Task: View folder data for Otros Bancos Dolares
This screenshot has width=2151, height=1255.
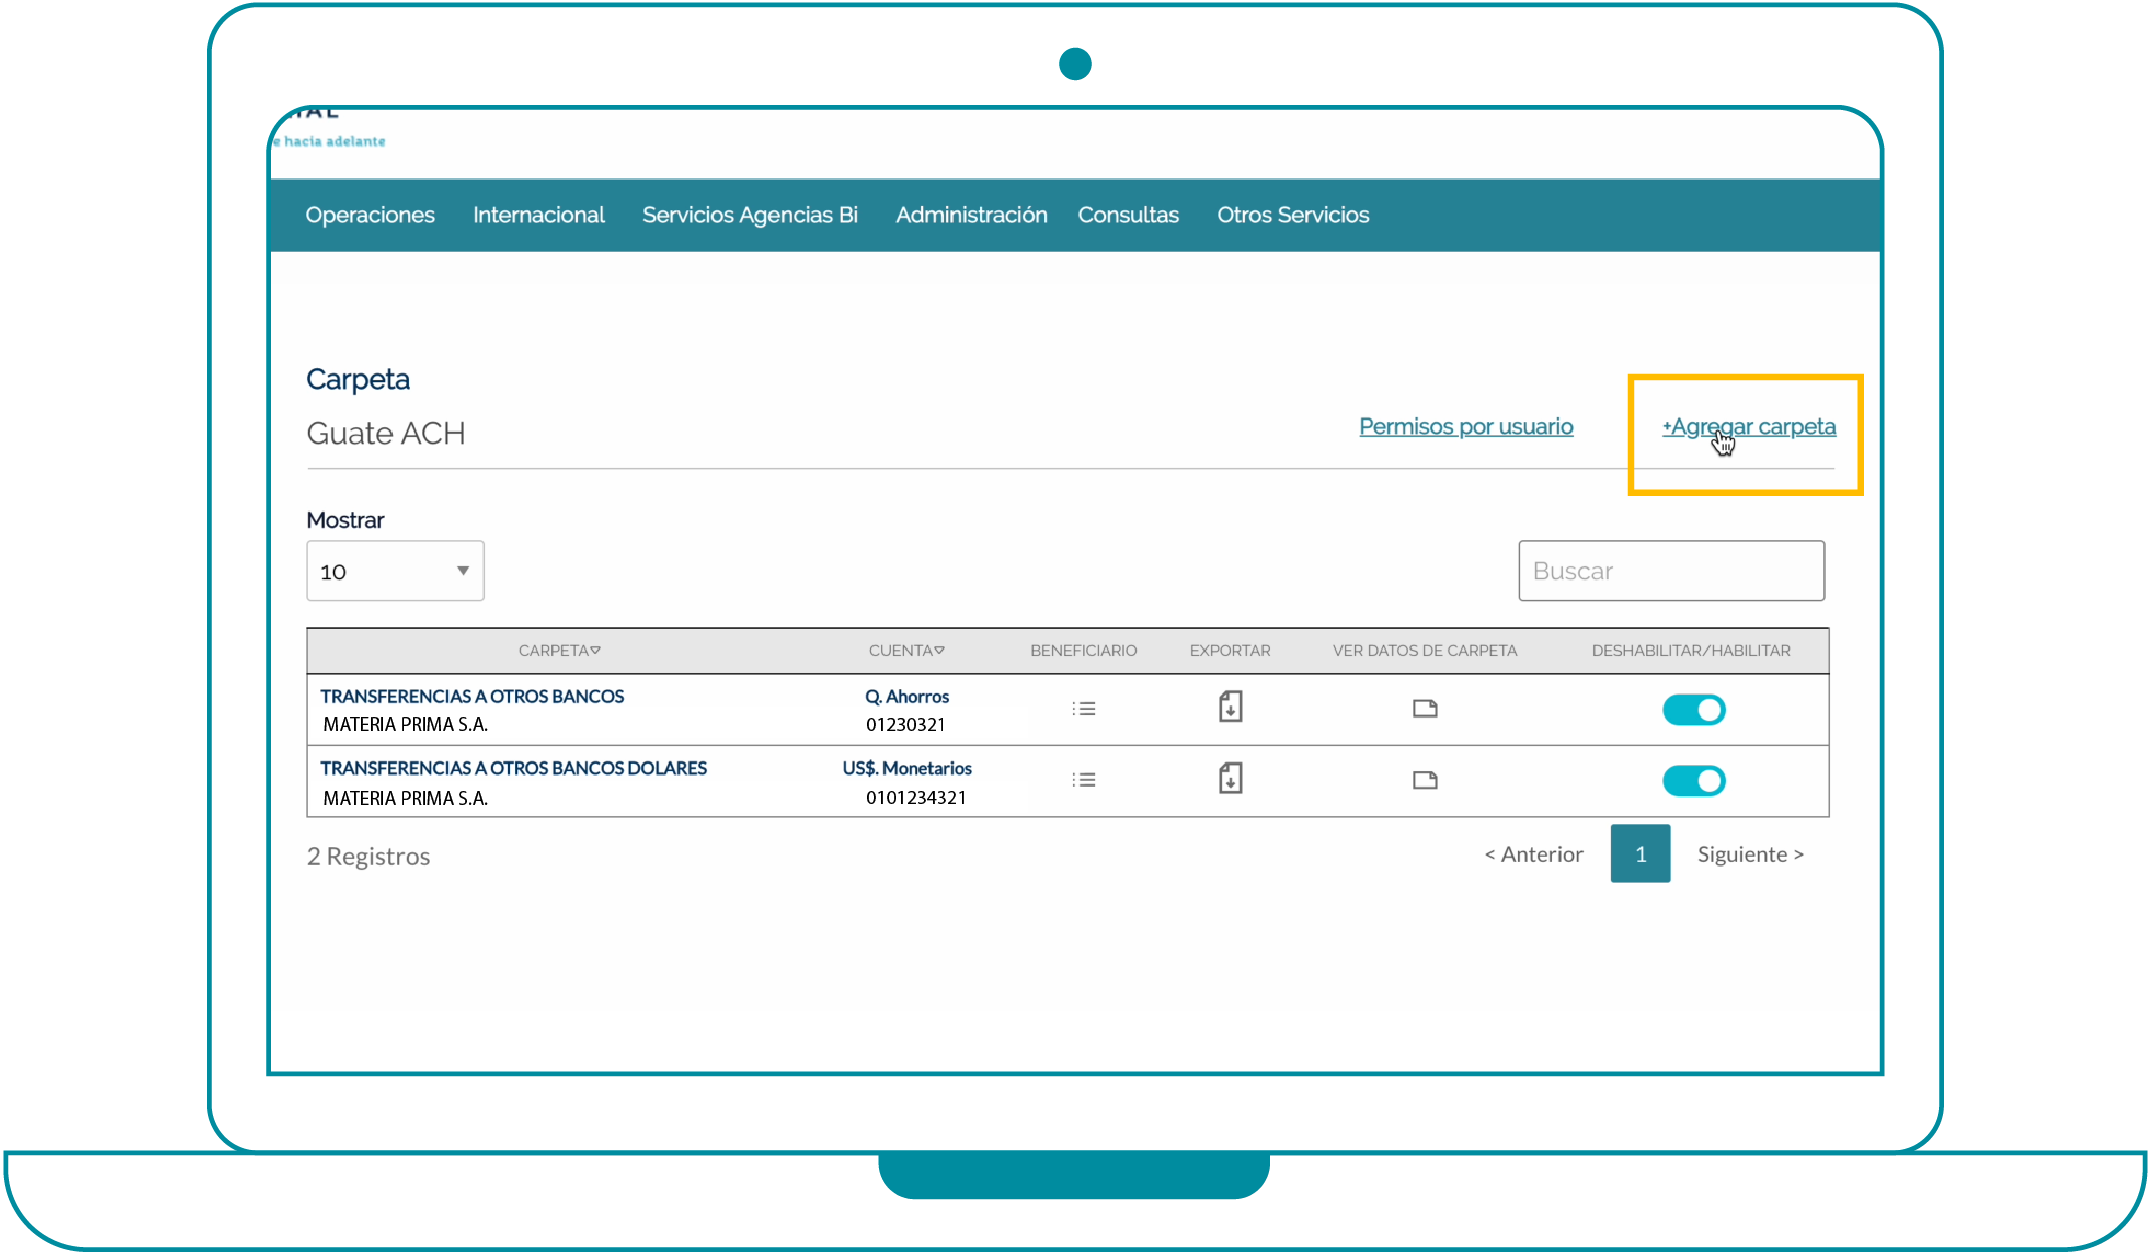Action: [x=1425, y=780]
